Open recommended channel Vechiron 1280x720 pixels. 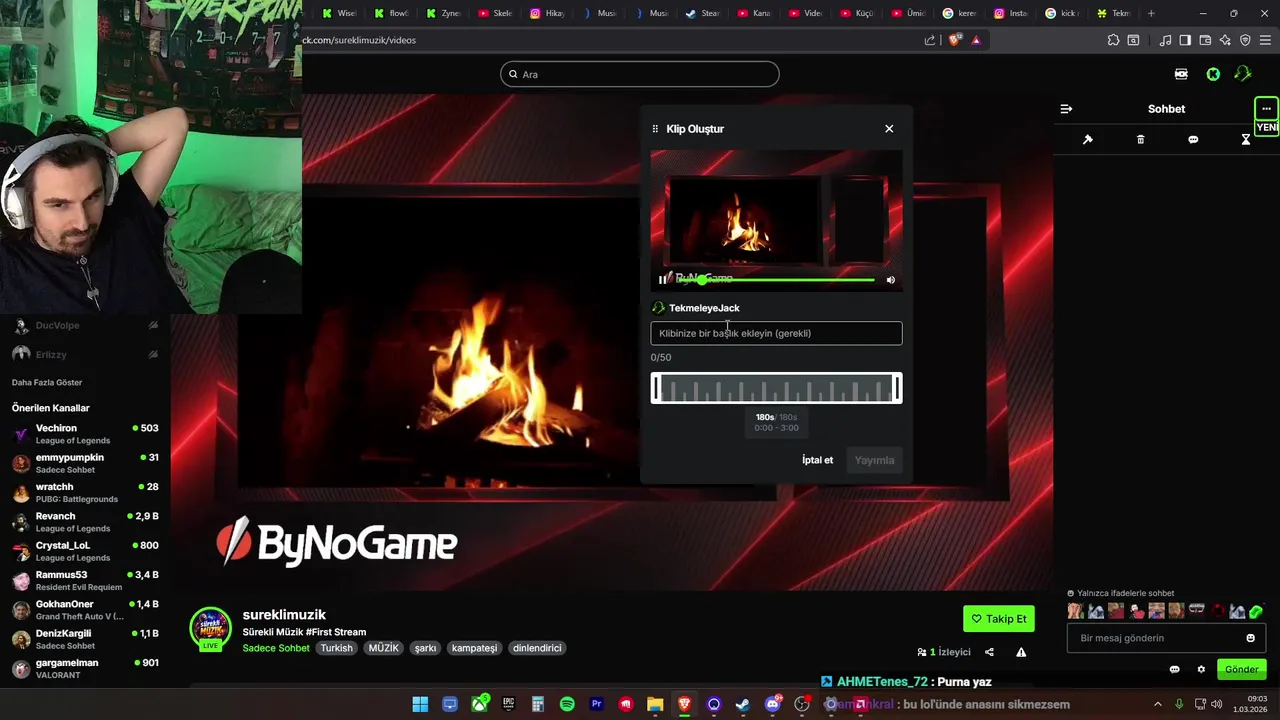click(x=85, y=434)
